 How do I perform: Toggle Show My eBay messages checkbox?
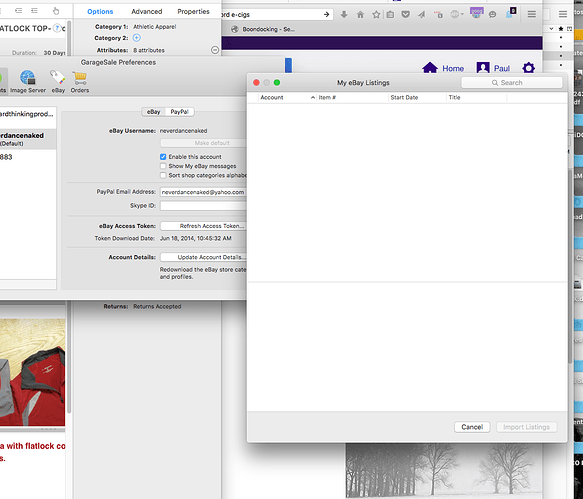(163, 166)
